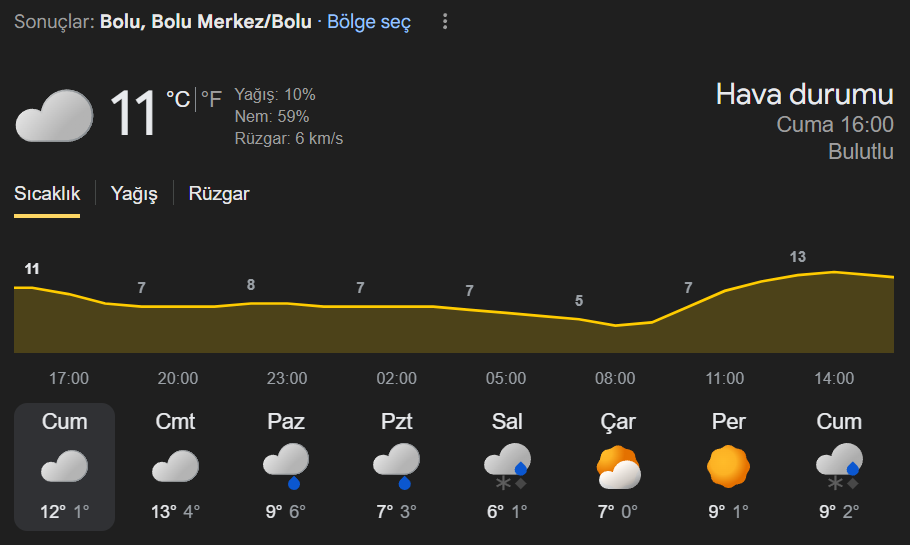The width and height of the screenshot is (910, 545).
Task: Select Wednesday's partly sunny icon
Action: pyautogui.click(x=617, y=466)
